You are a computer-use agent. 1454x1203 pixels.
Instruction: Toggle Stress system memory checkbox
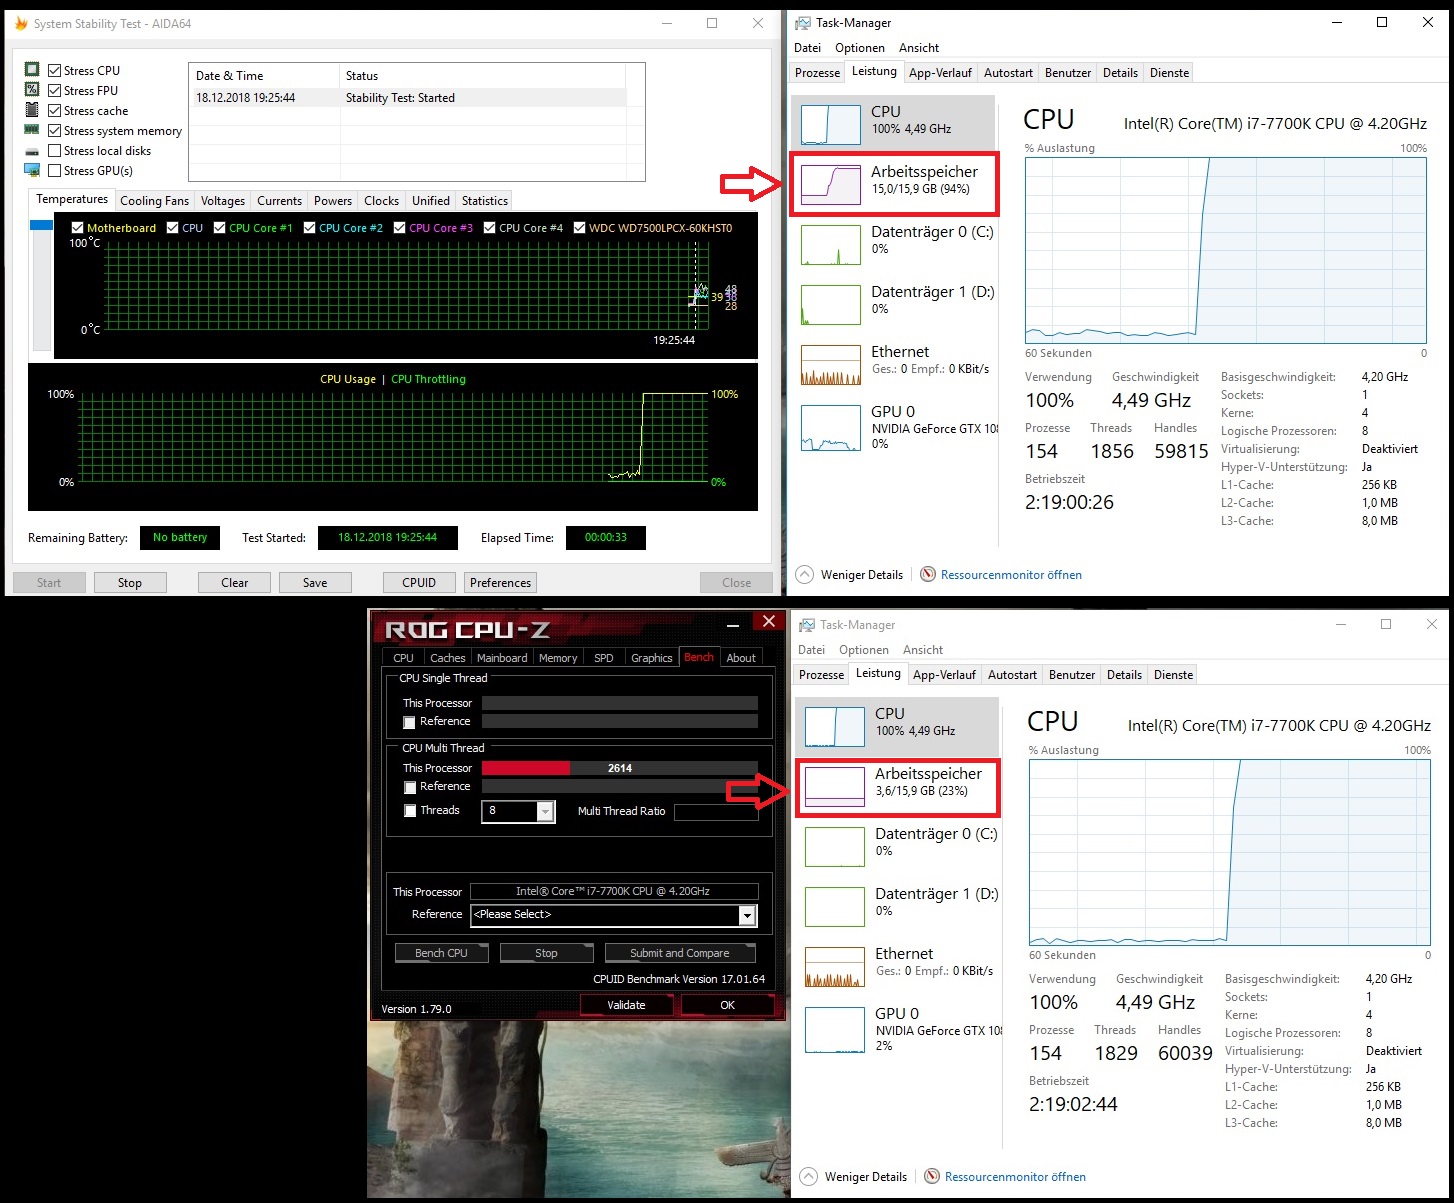[55, 130]
